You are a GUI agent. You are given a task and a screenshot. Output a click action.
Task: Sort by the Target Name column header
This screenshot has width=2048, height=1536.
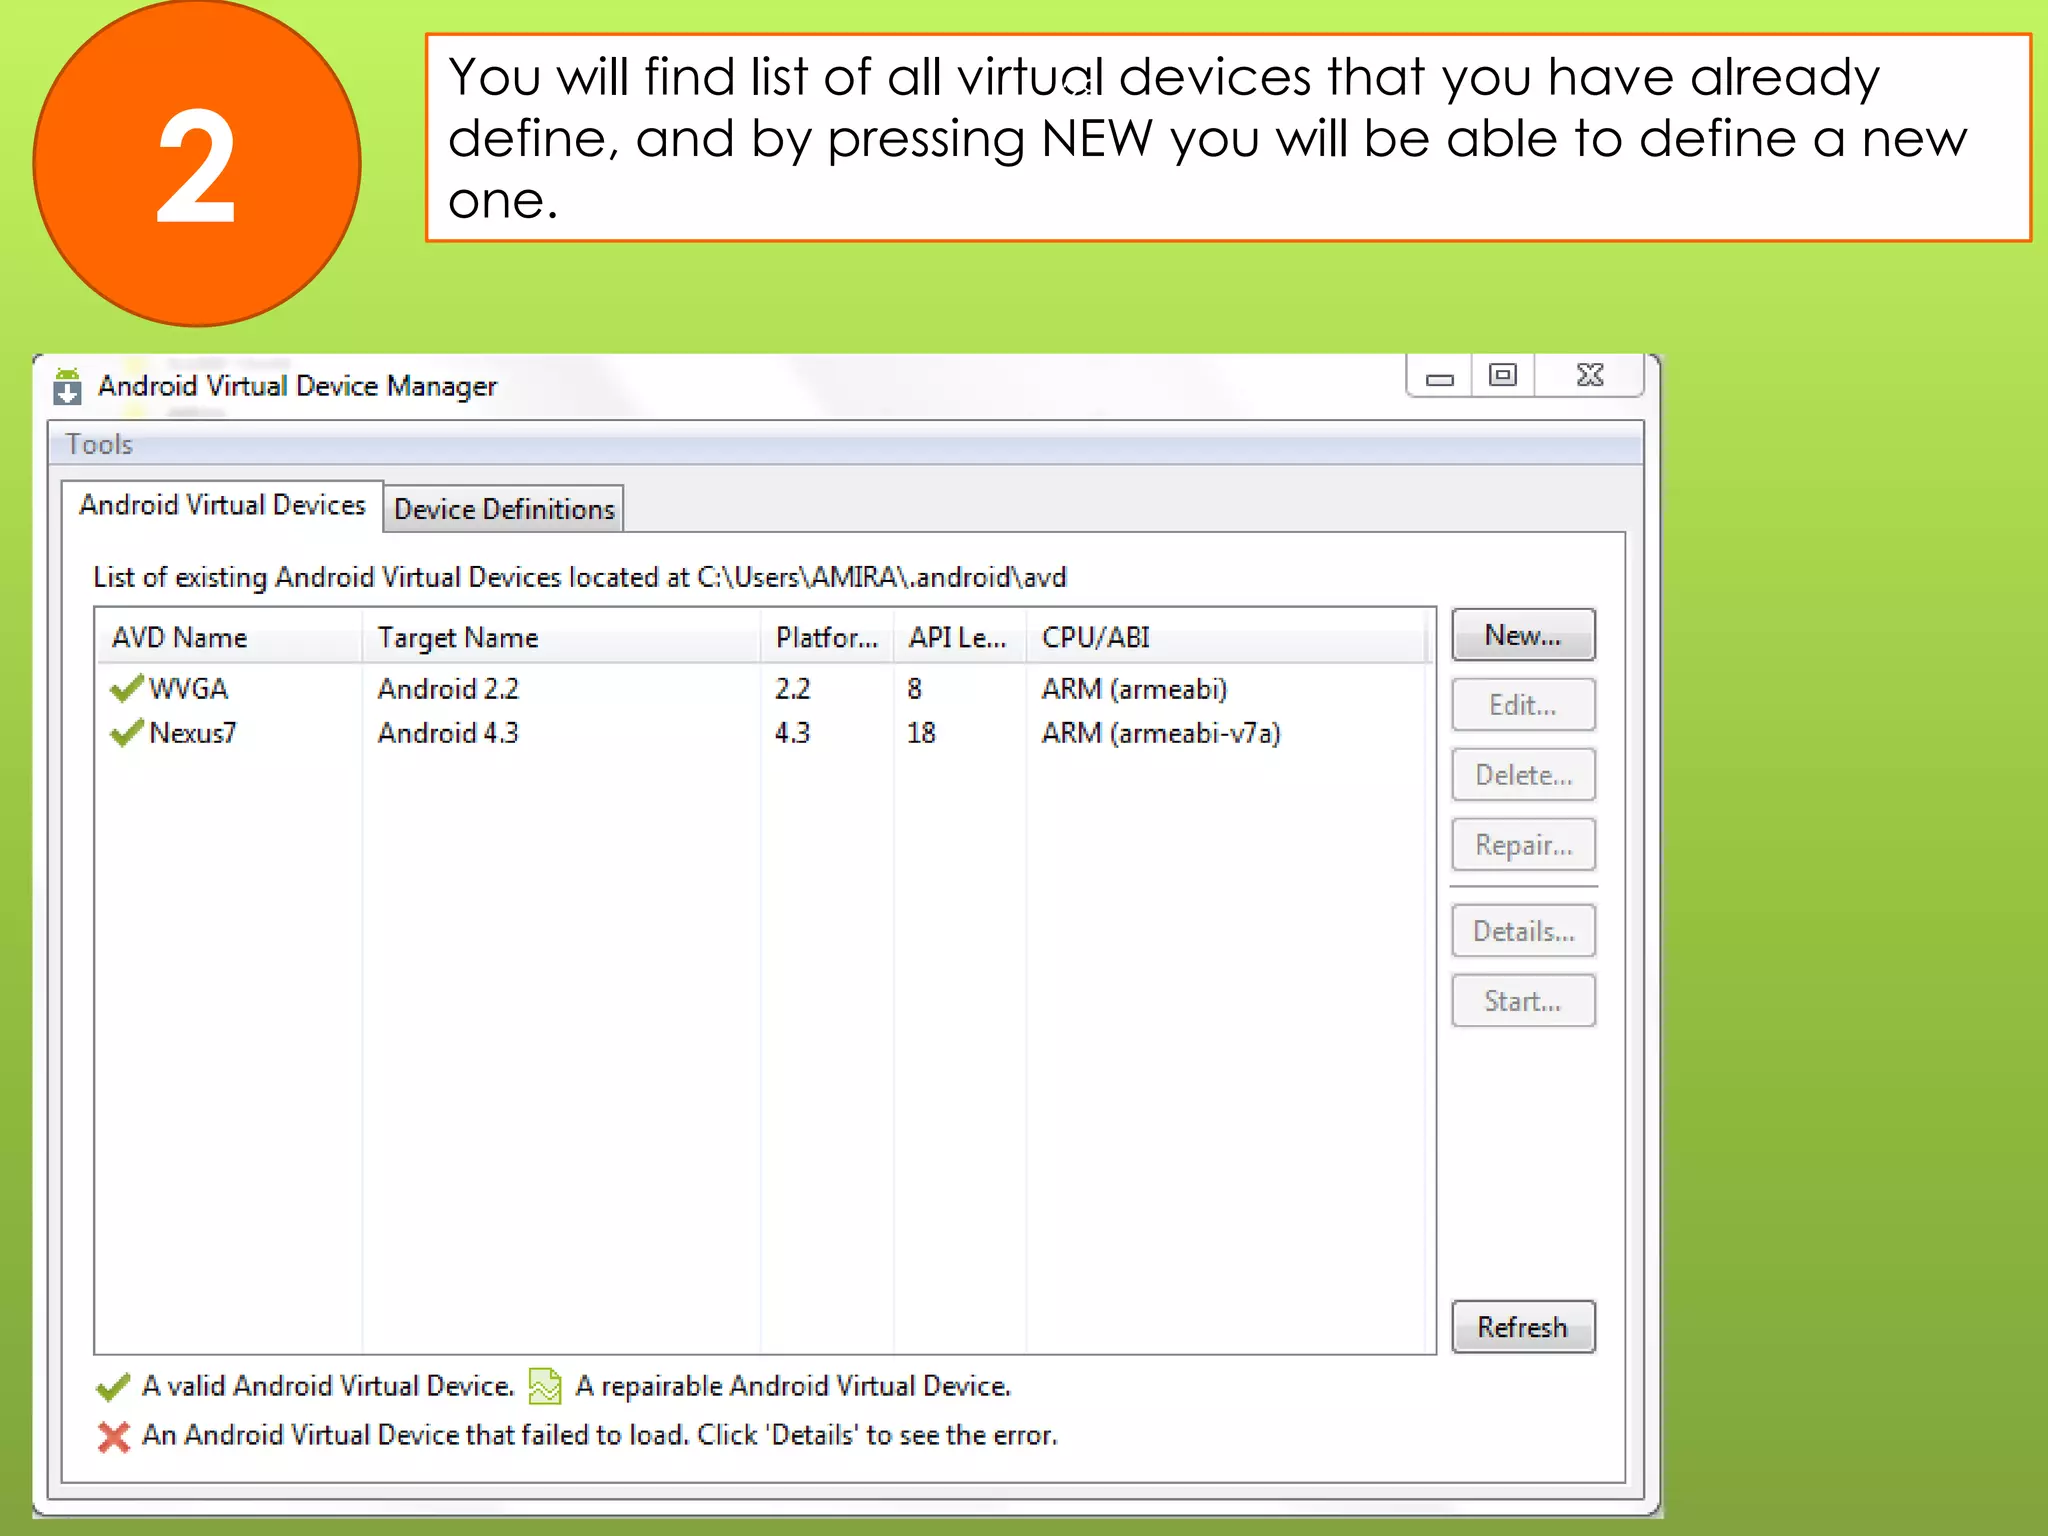(x=561, y=637)
